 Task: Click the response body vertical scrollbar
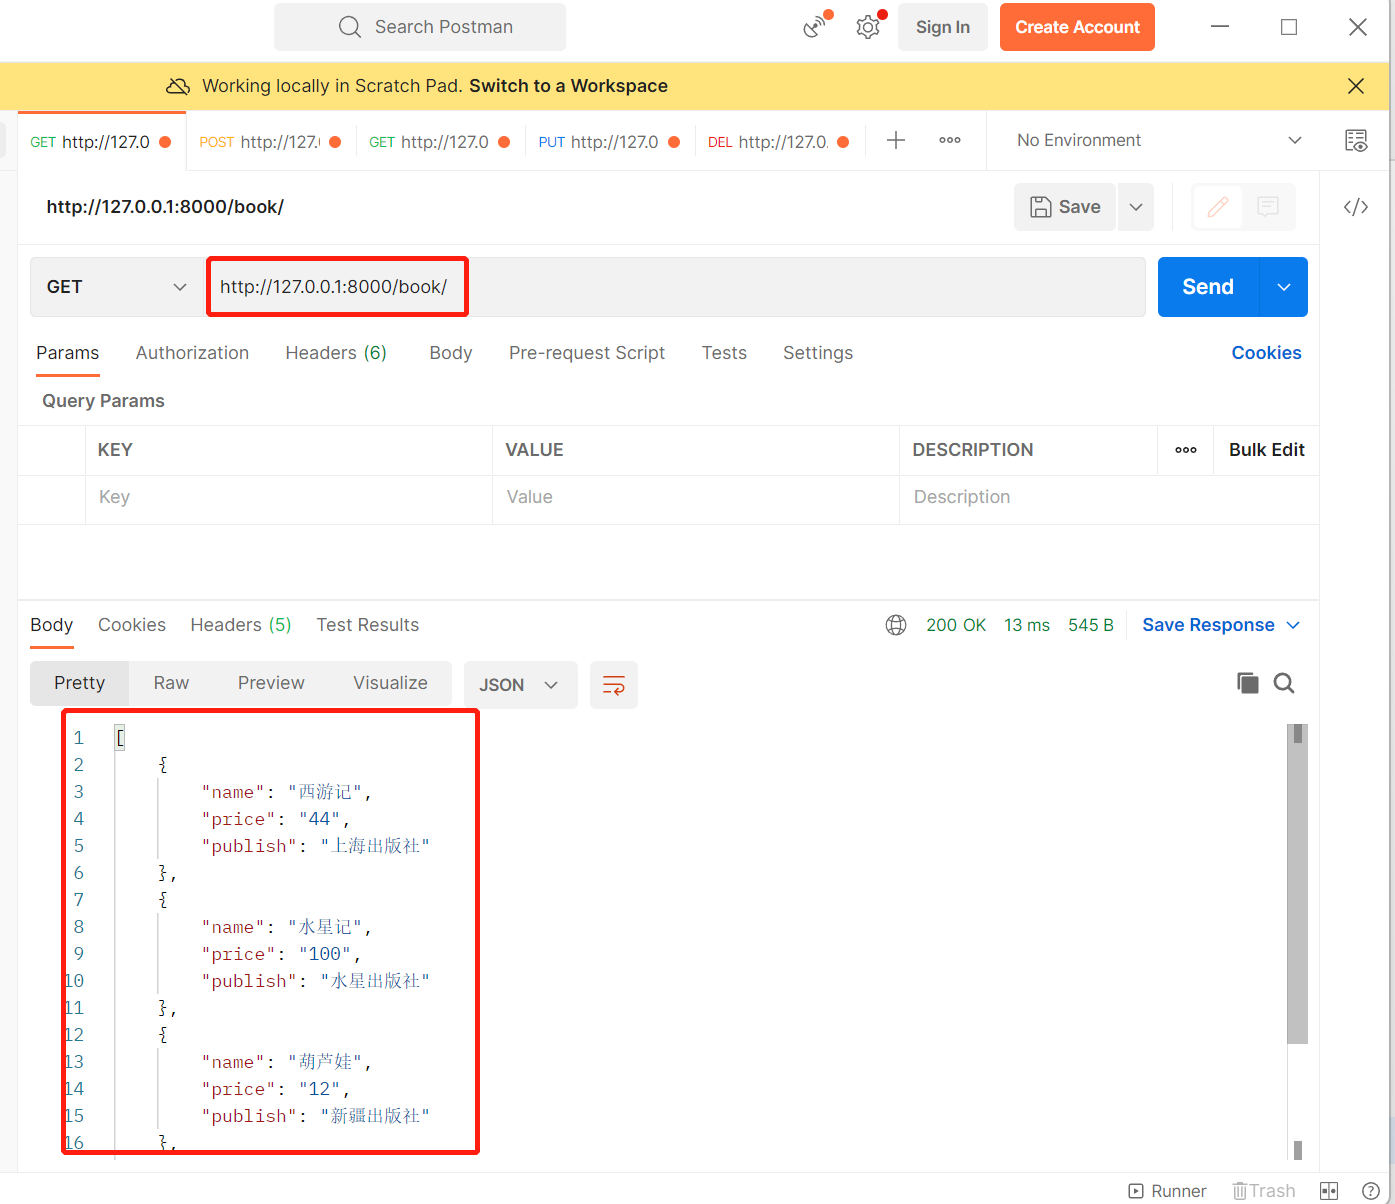coord(1297,885)
